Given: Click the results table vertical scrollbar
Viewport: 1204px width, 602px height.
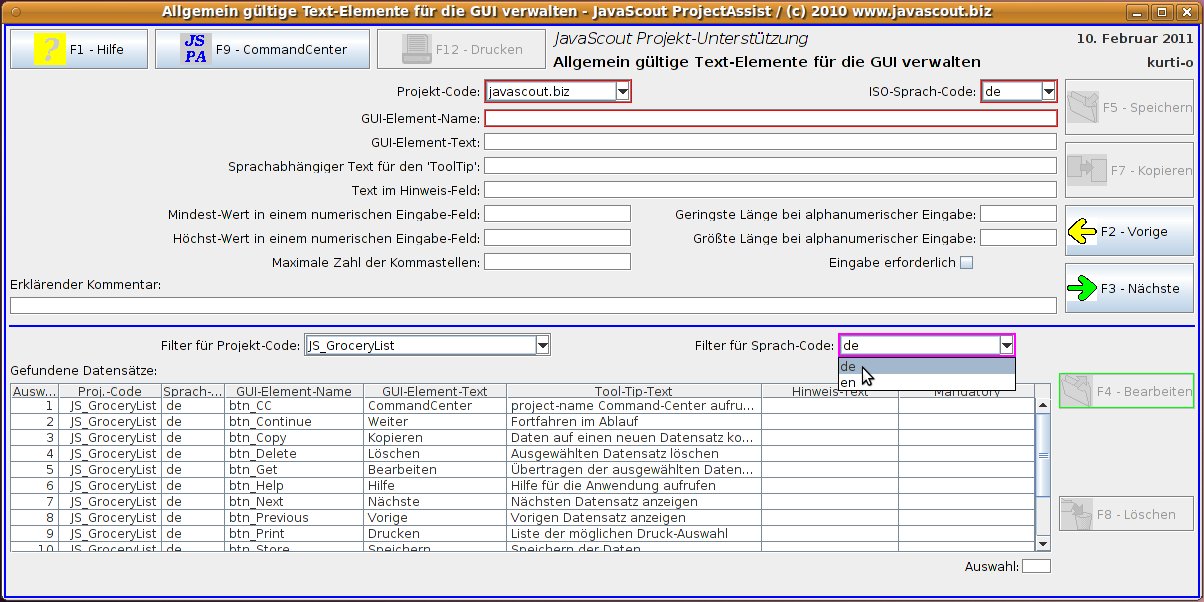Looking at the screenshot, I should (x=1043, y=455).
